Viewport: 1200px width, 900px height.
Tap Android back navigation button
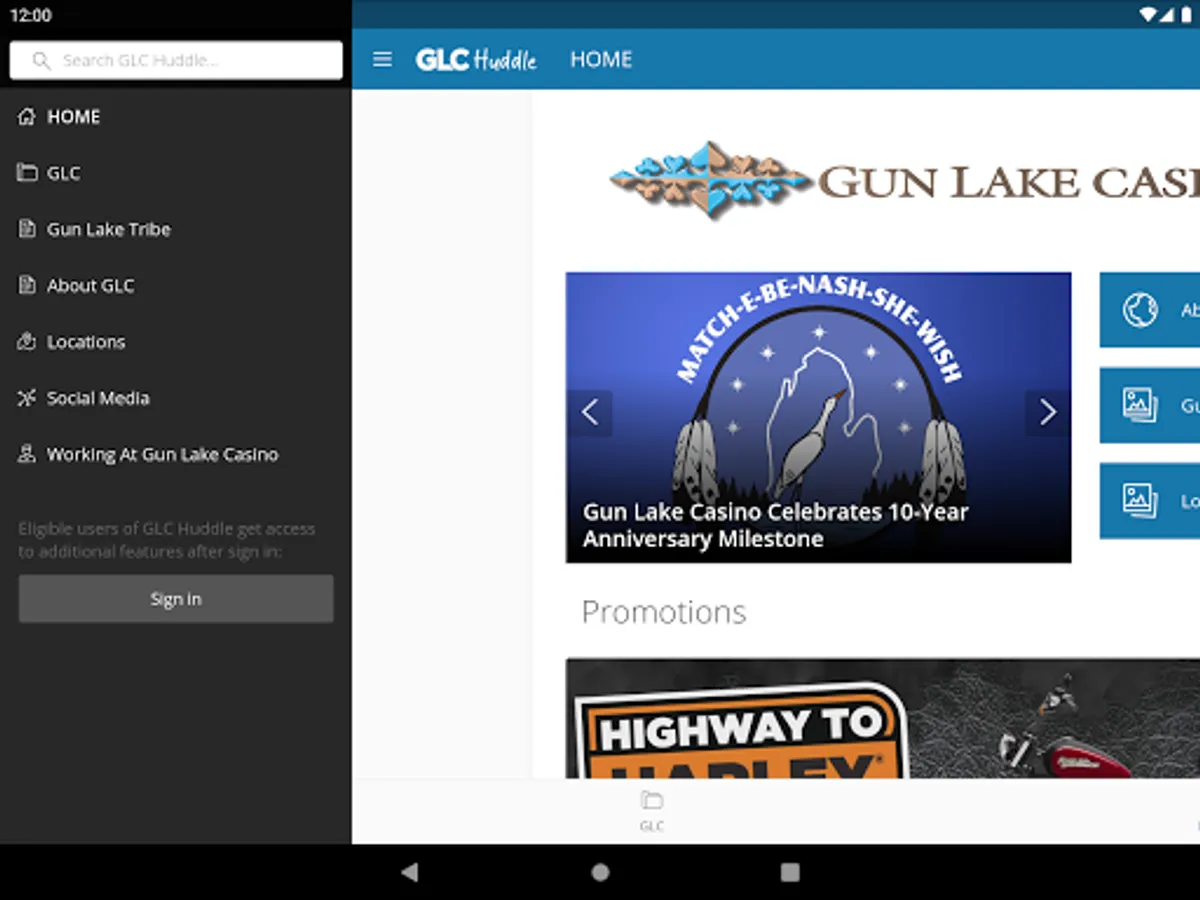pos(409,872)
